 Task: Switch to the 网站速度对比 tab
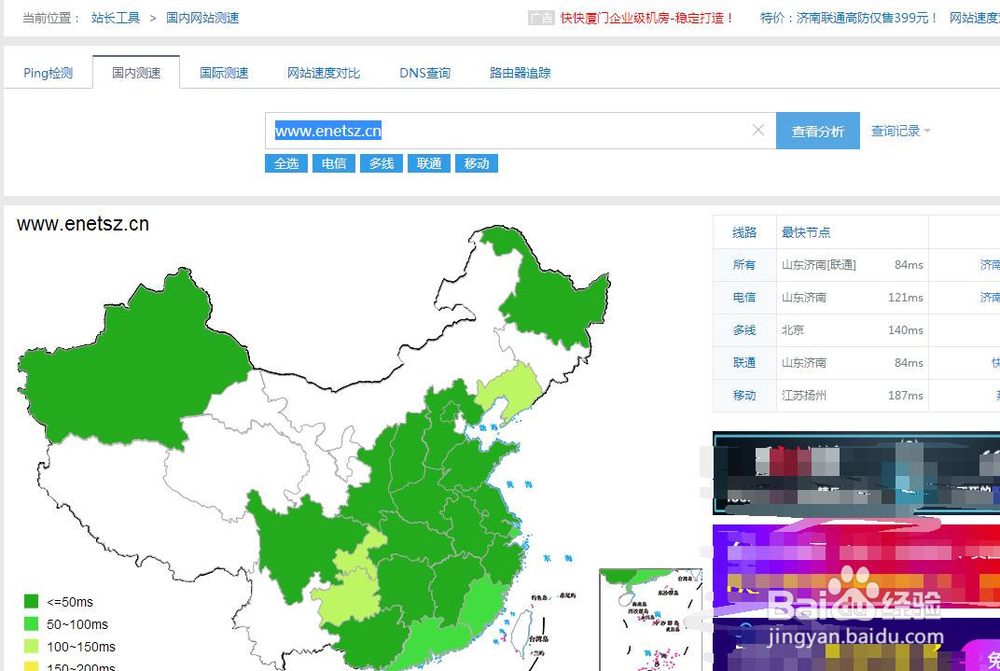(x=323, y=72)
